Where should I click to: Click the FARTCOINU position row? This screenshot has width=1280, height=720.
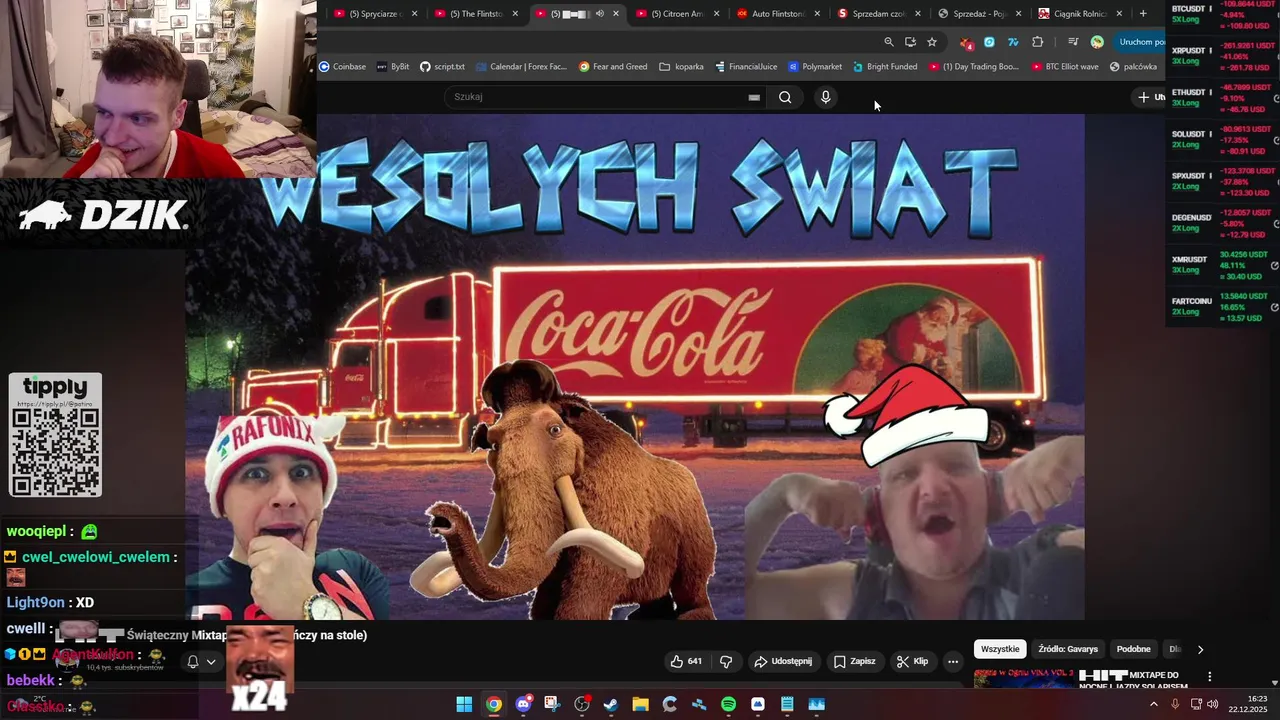tap(1224, 307)
